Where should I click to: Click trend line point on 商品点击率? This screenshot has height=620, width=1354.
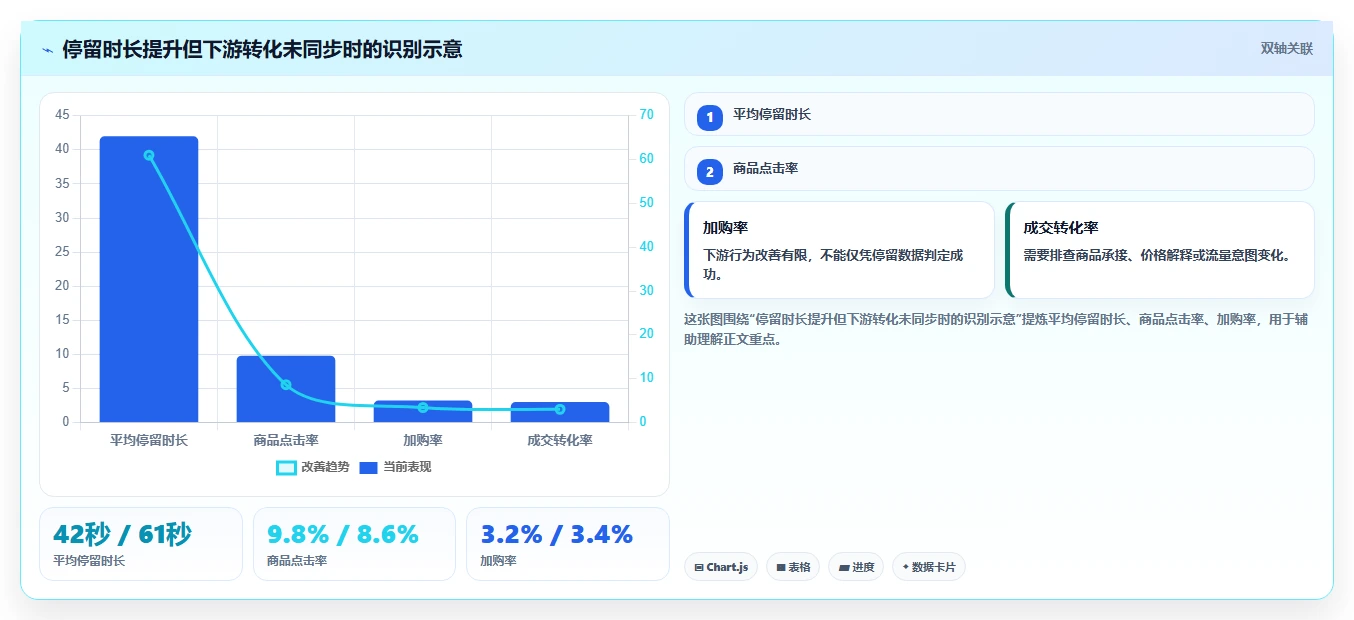tap(286, 385)
